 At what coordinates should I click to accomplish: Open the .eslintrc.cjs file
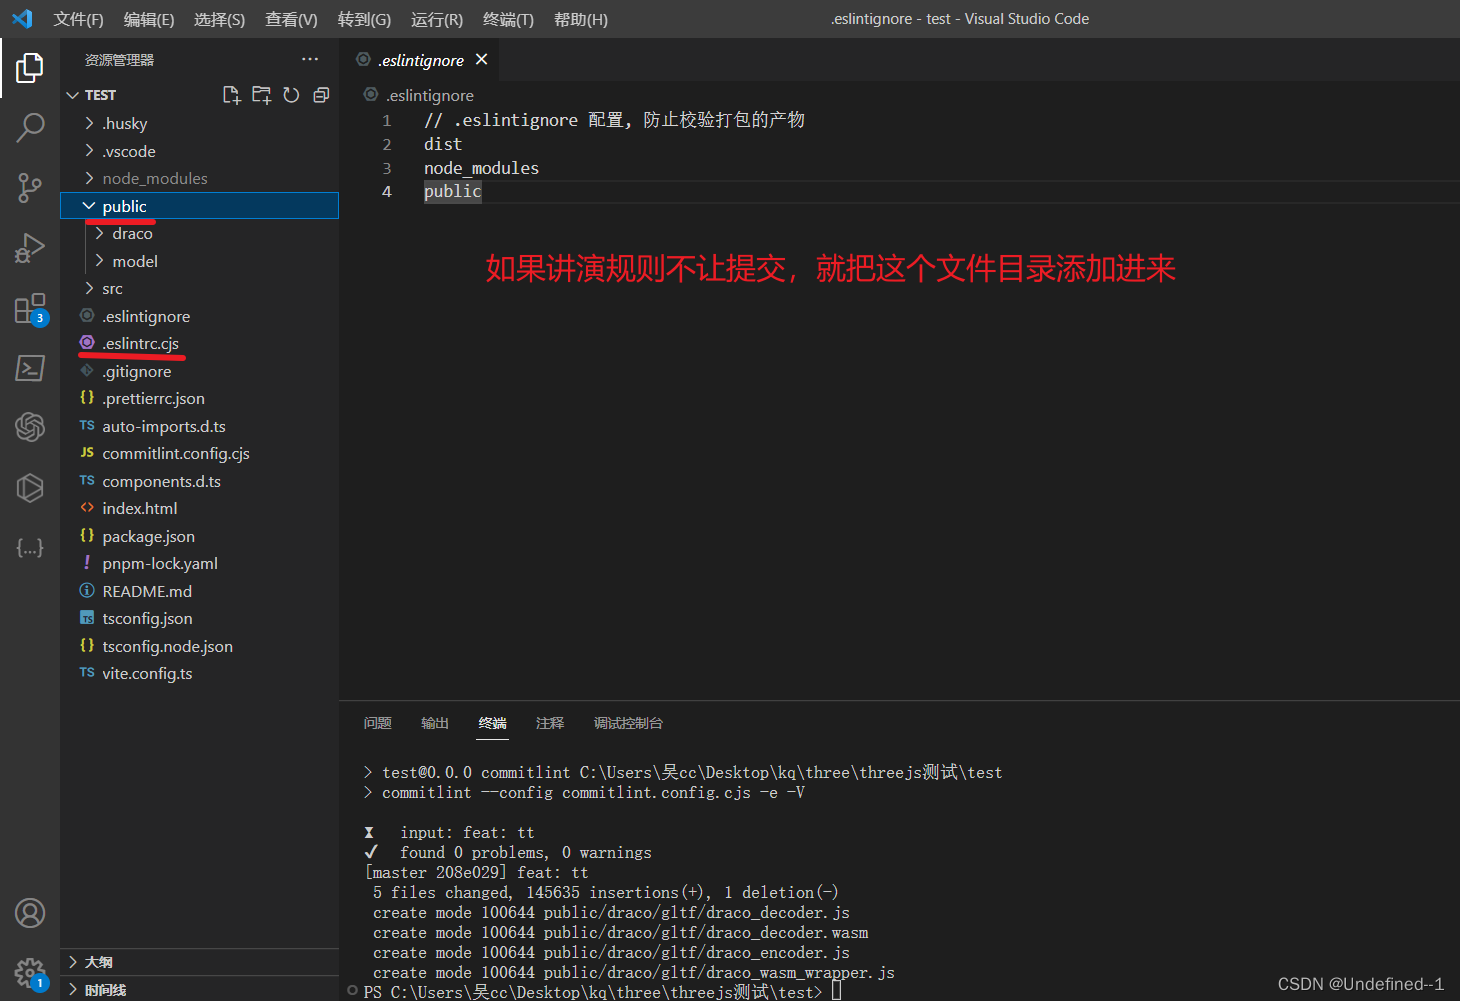143,343
